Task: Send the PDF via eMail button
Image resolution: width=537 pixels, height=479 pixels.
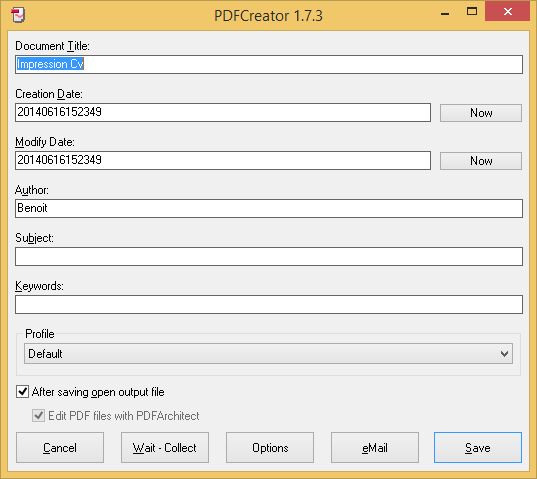Action: [375, 448]
